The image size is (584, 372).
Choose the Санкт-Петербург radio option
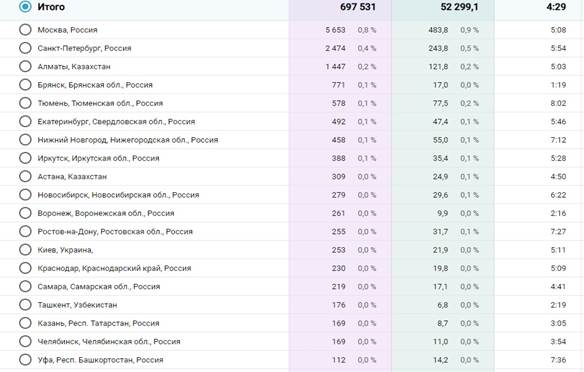coord(25,48)
